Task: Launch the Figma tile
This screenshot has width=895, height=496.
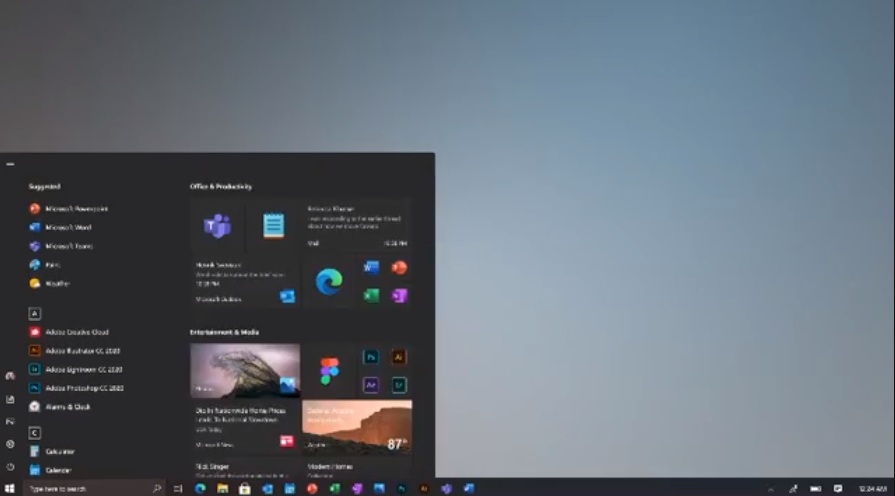Action: pyautogui.click(x=329, y=371)
